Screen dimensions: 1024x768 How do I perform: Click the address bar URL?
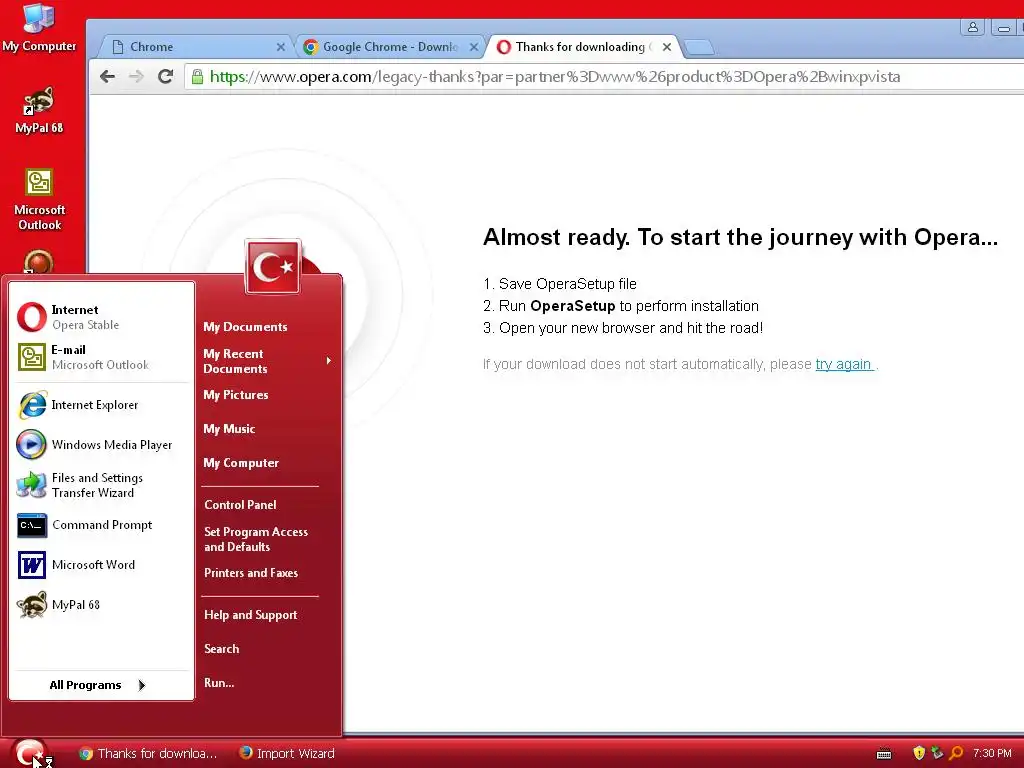click(x=554, y=77)
